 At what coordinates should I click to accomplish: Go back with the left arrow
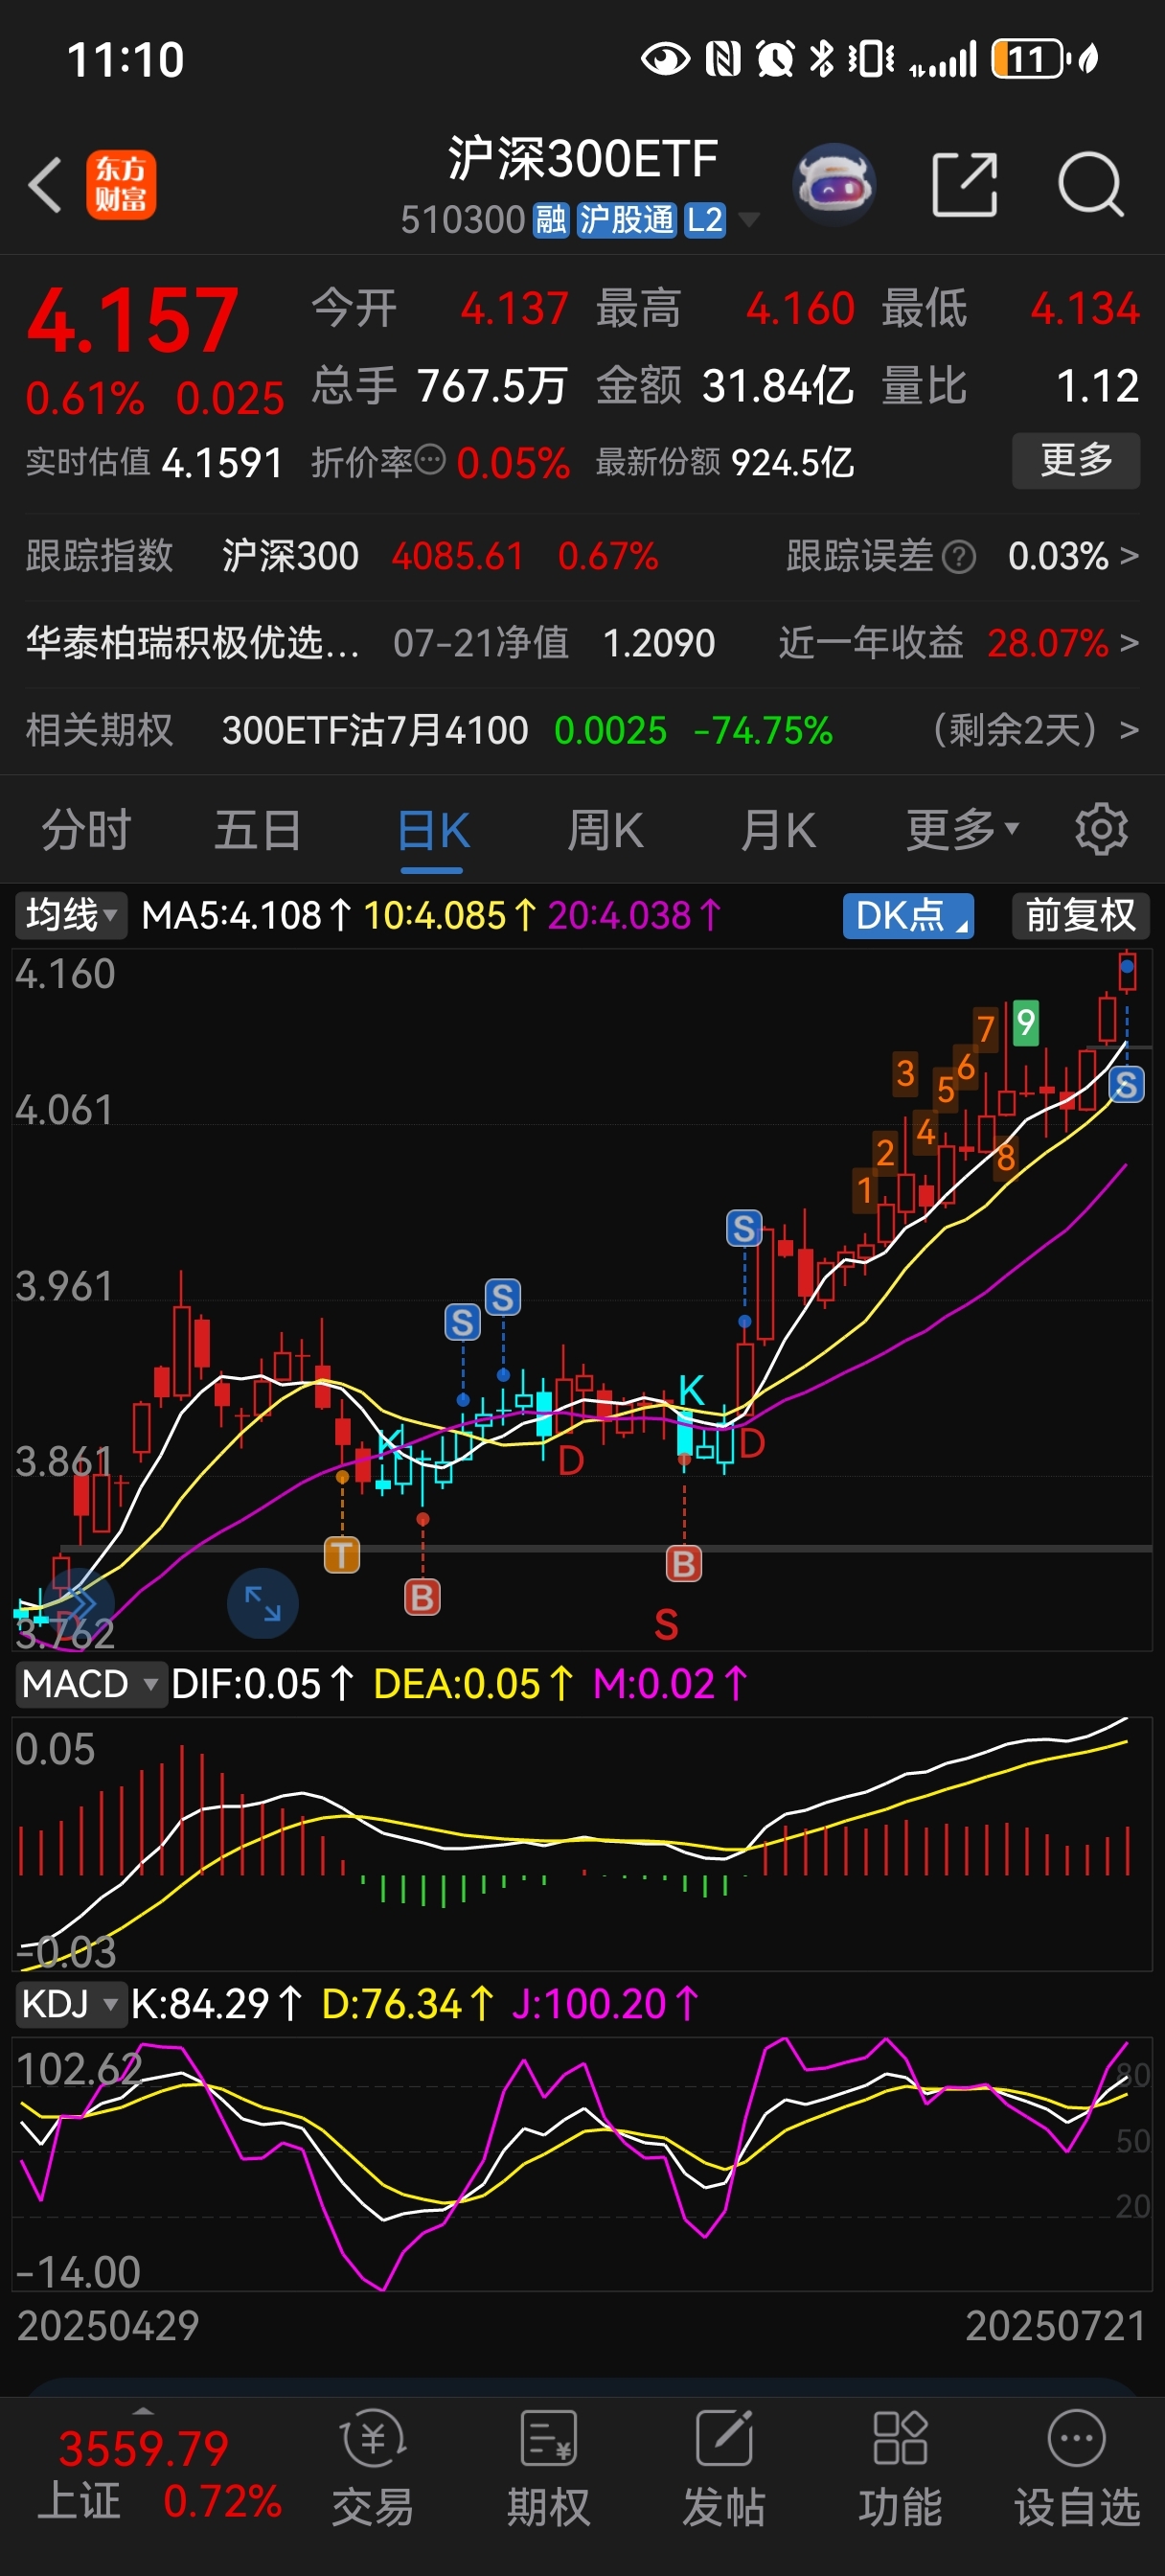coord(46,185)
